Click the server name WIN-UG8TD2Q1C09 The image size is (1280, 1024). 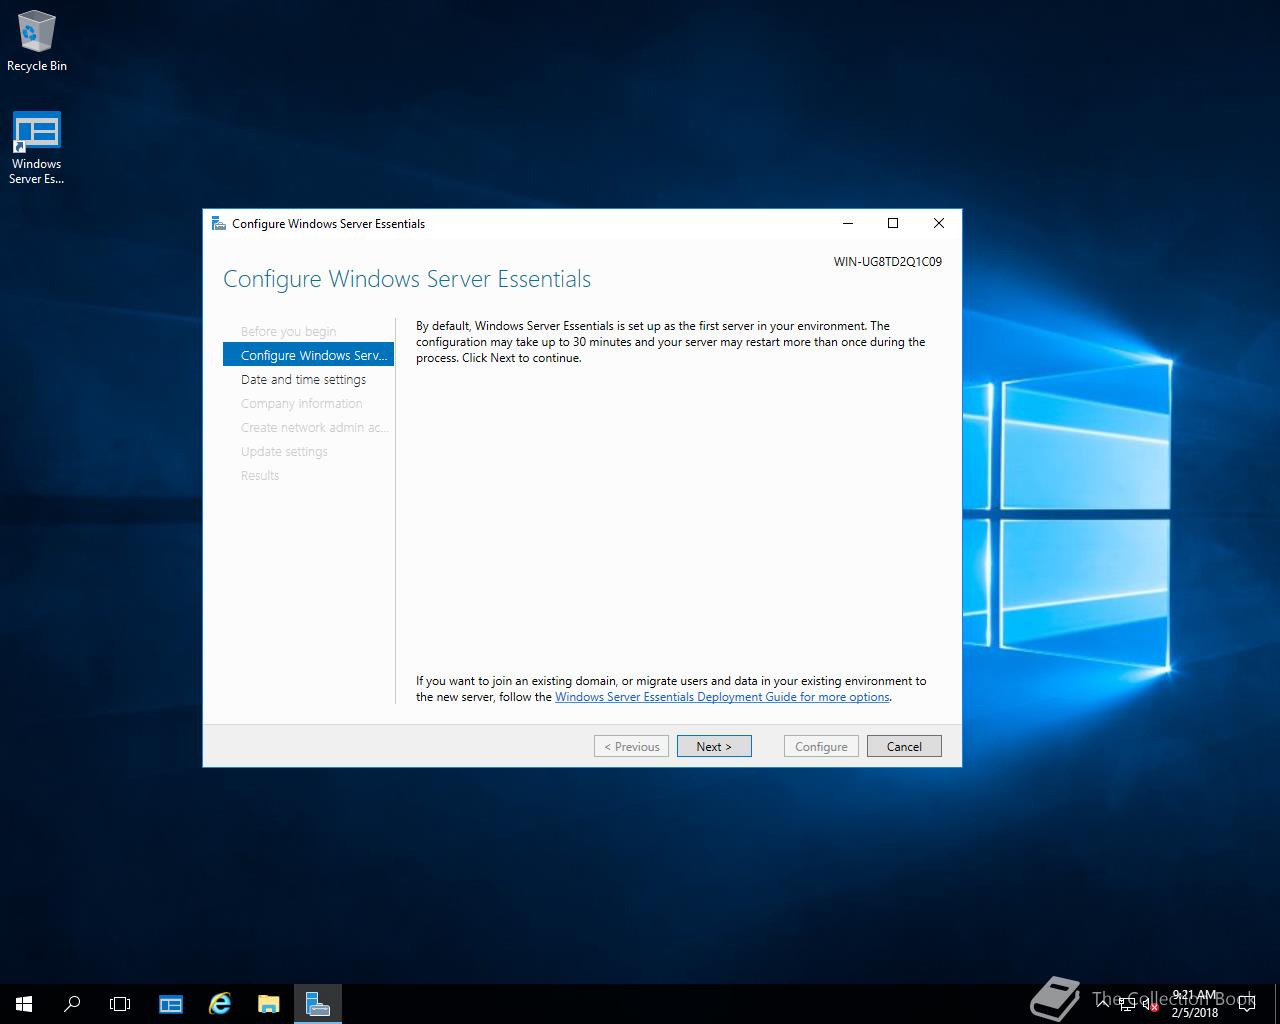tap(887, 262)
